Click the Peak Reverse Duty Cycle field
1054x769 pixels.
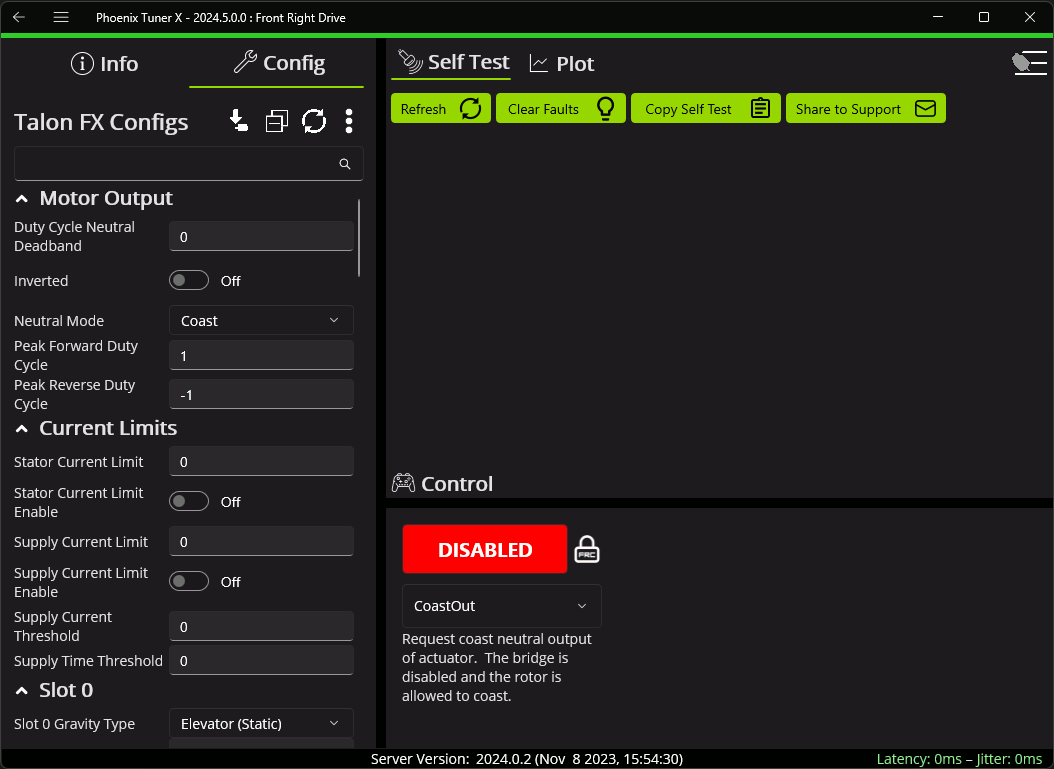click(x=261, y=395)
